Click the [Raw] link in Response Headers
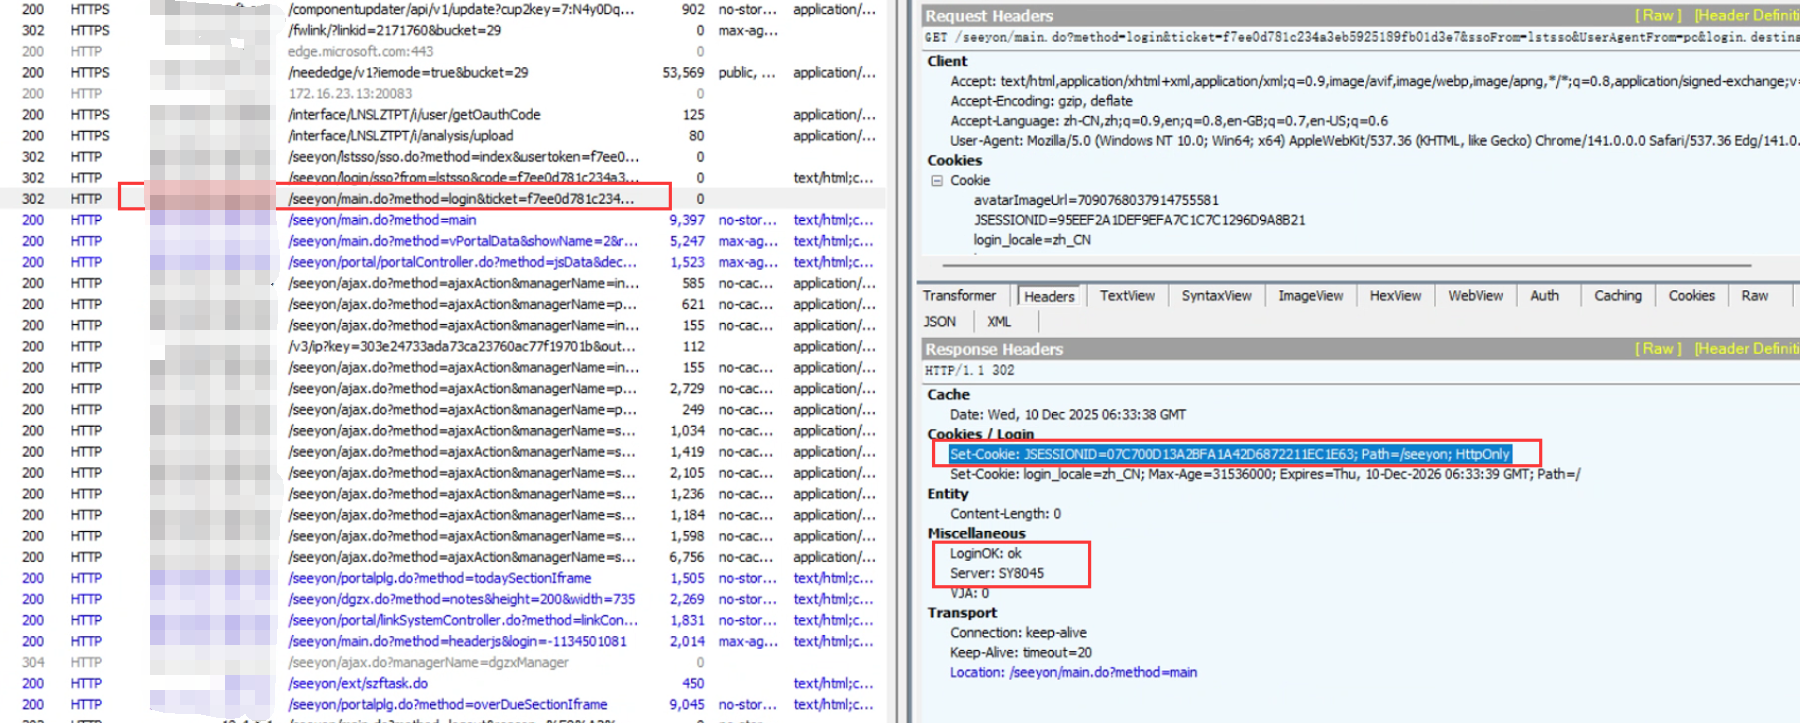 pyautogui.click(x=1657, y=349)
